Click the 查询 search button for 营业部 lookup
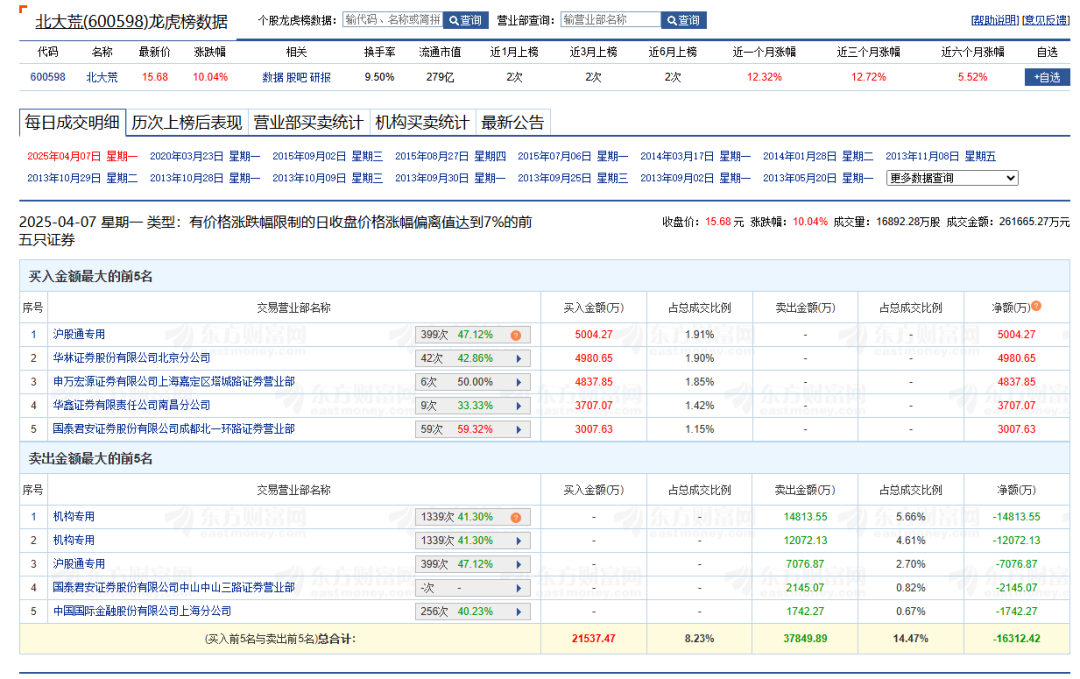1080x679 pixels. (684, 20)
